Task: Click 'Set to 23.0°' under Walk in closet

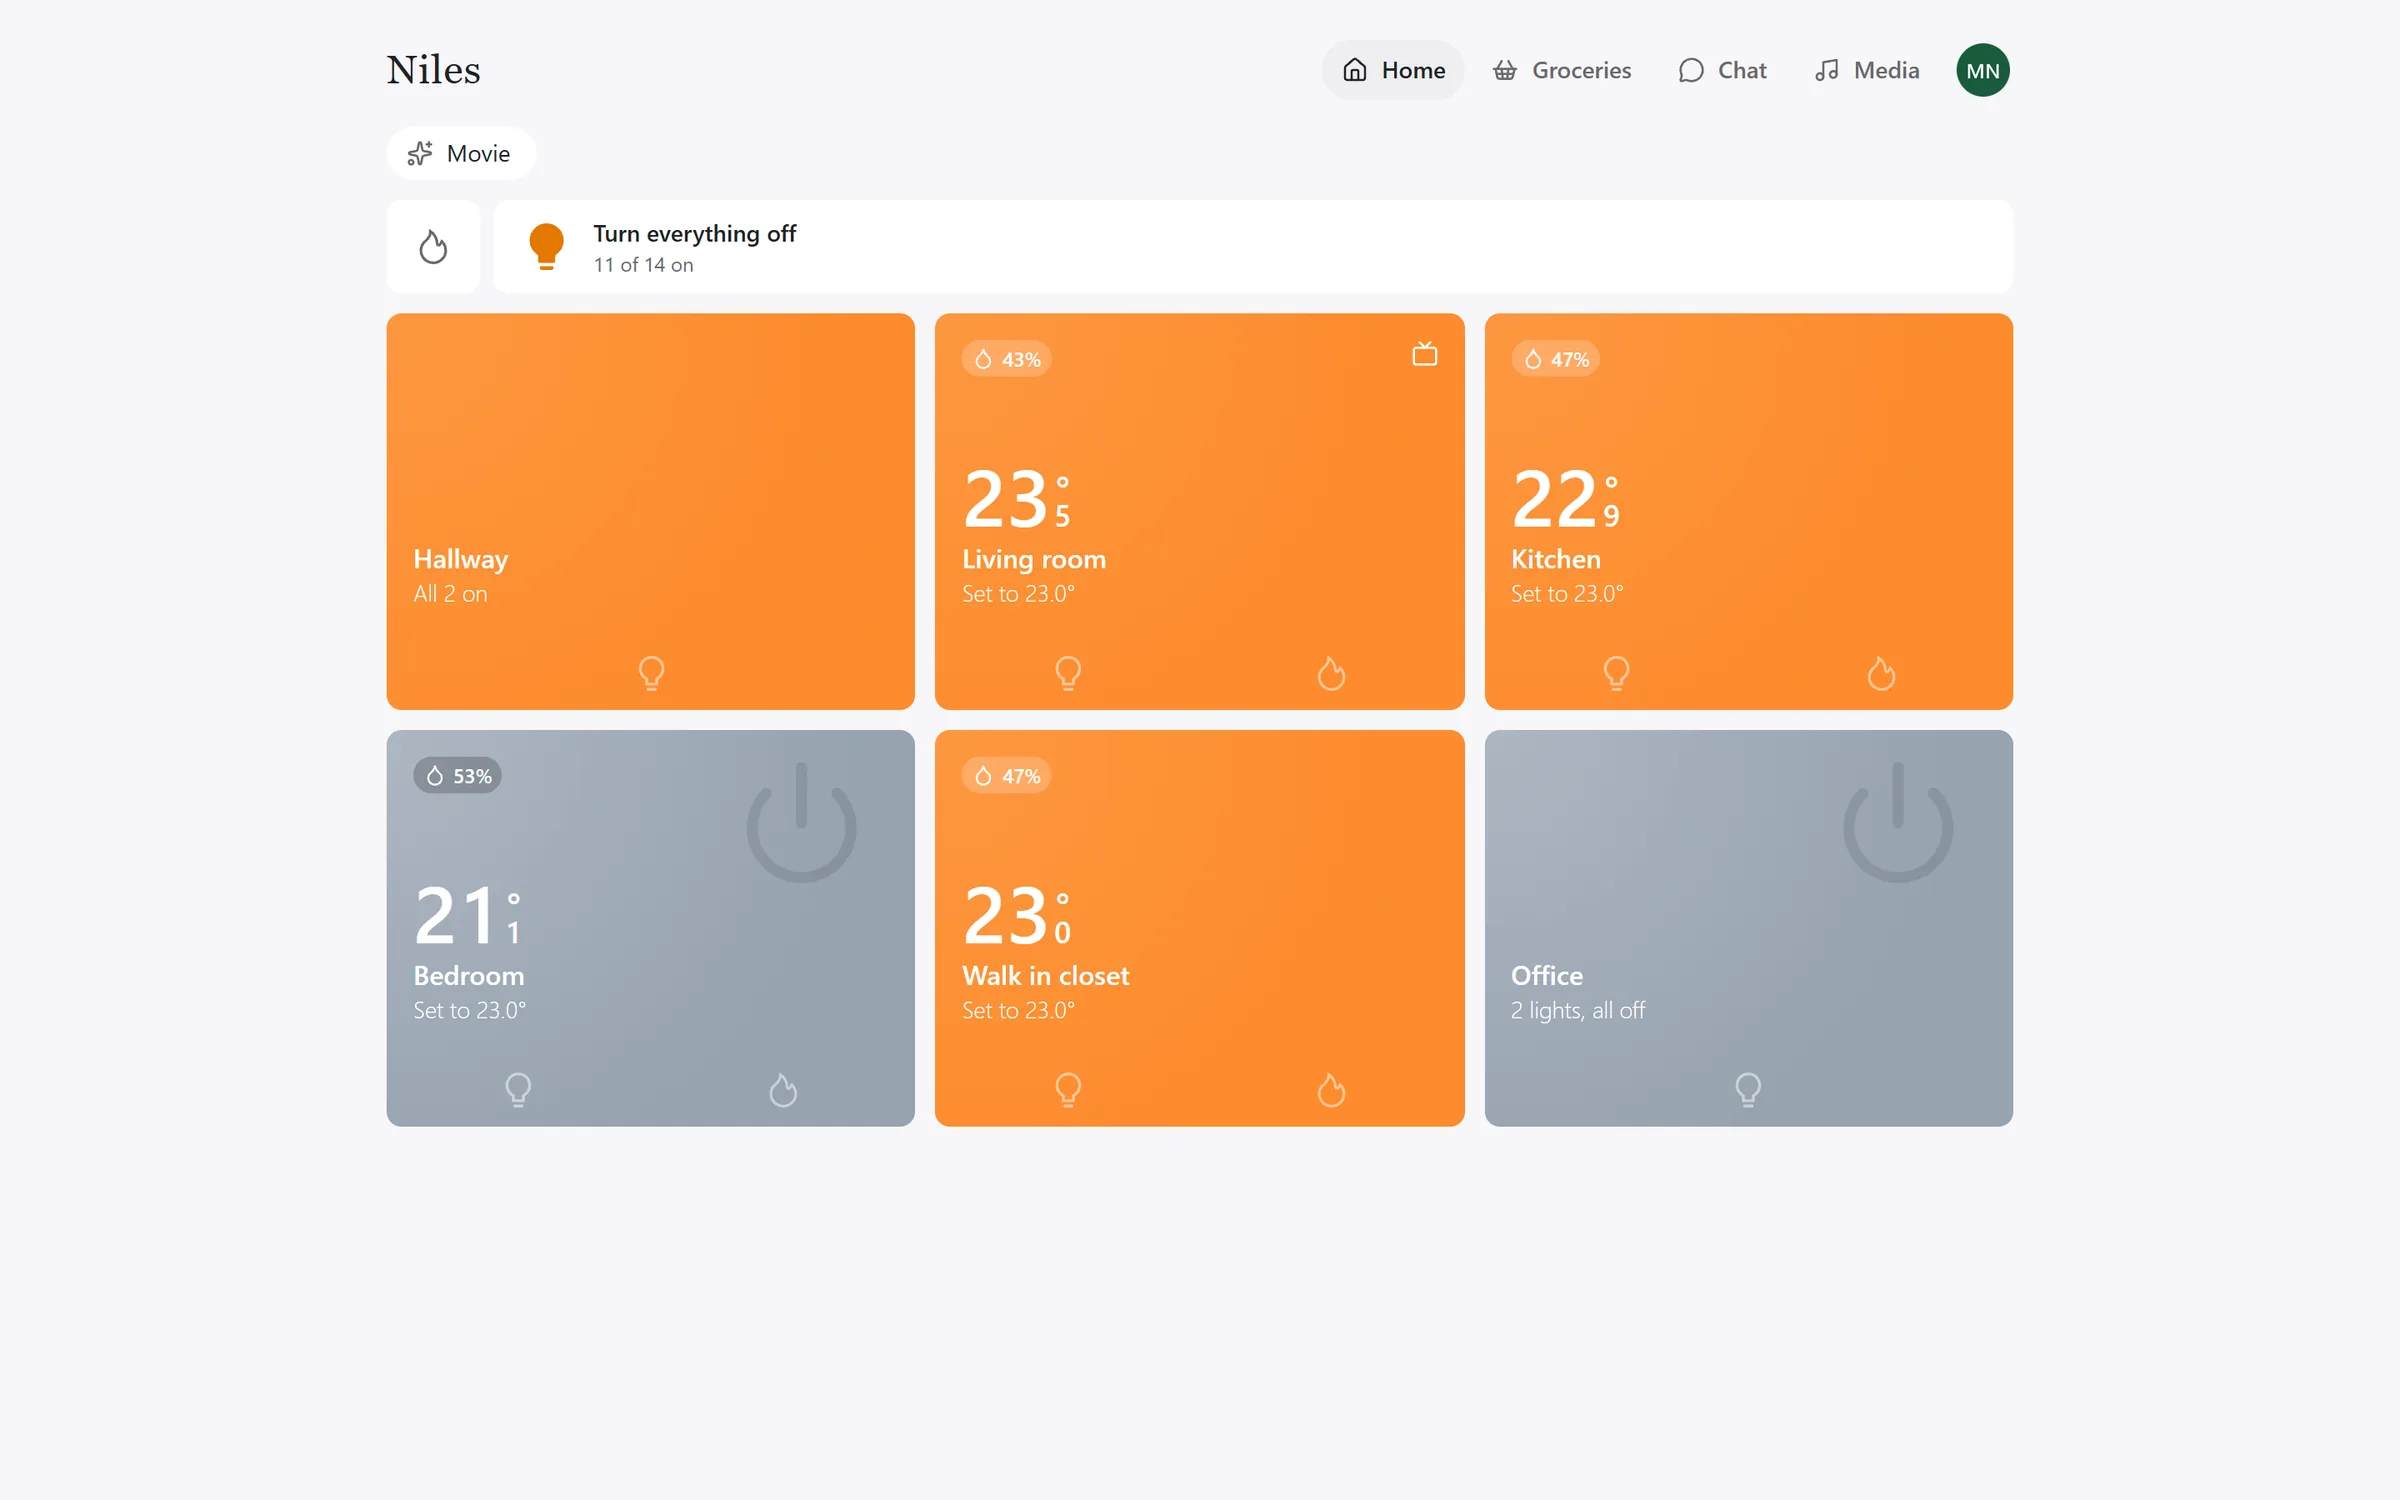Action: 1018,1010
